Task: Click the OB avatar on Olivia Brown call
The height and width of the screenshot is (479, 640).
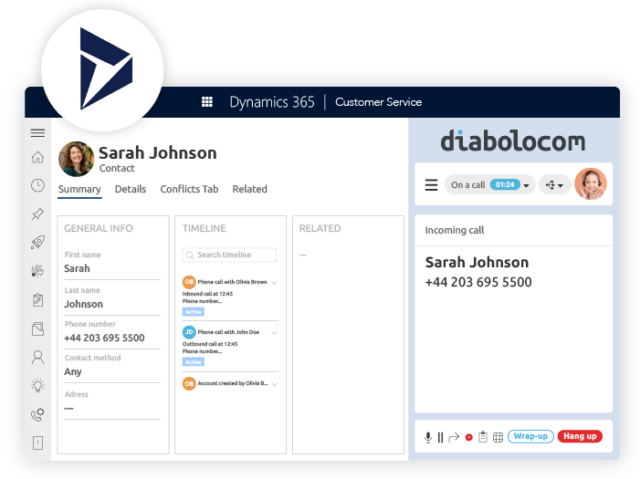Action: pyautogui.click(x=189, y=282)
